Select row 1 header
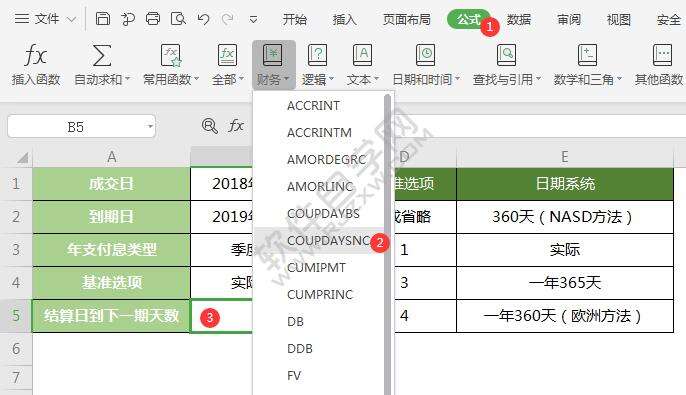The image size is (686, 395). tap(16, 184)
